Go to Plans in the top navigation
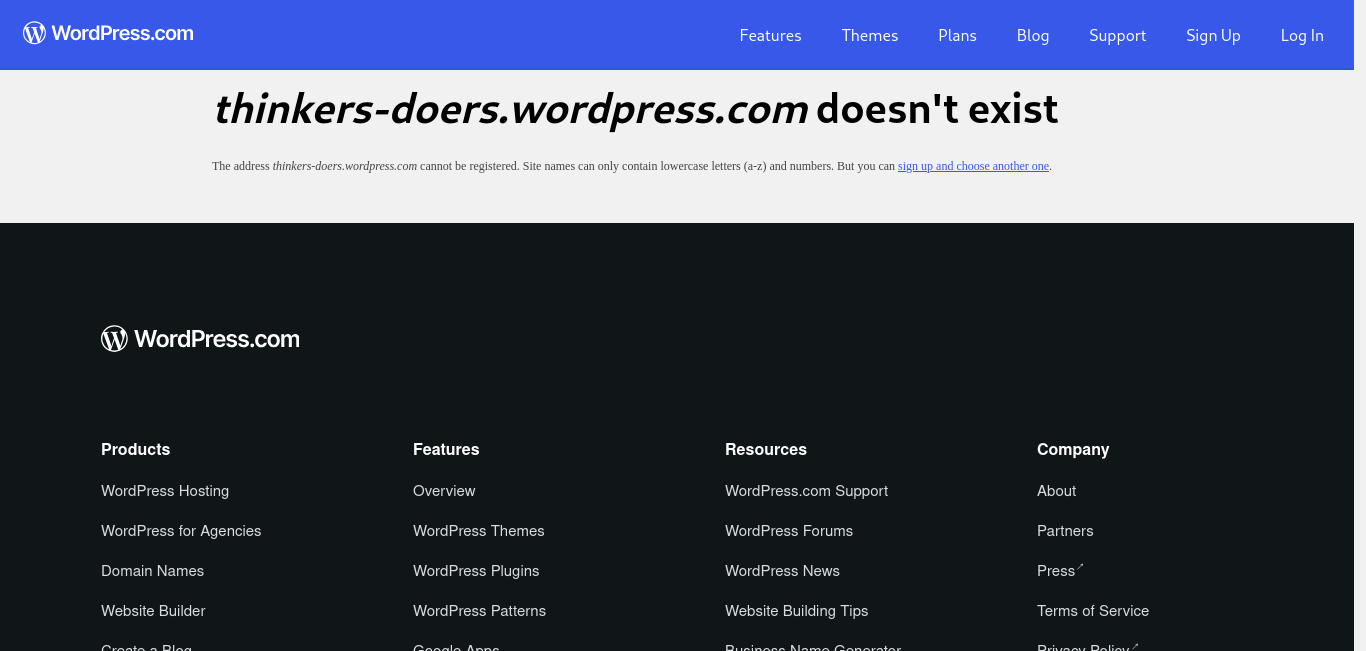 click(x=957, y=35)
